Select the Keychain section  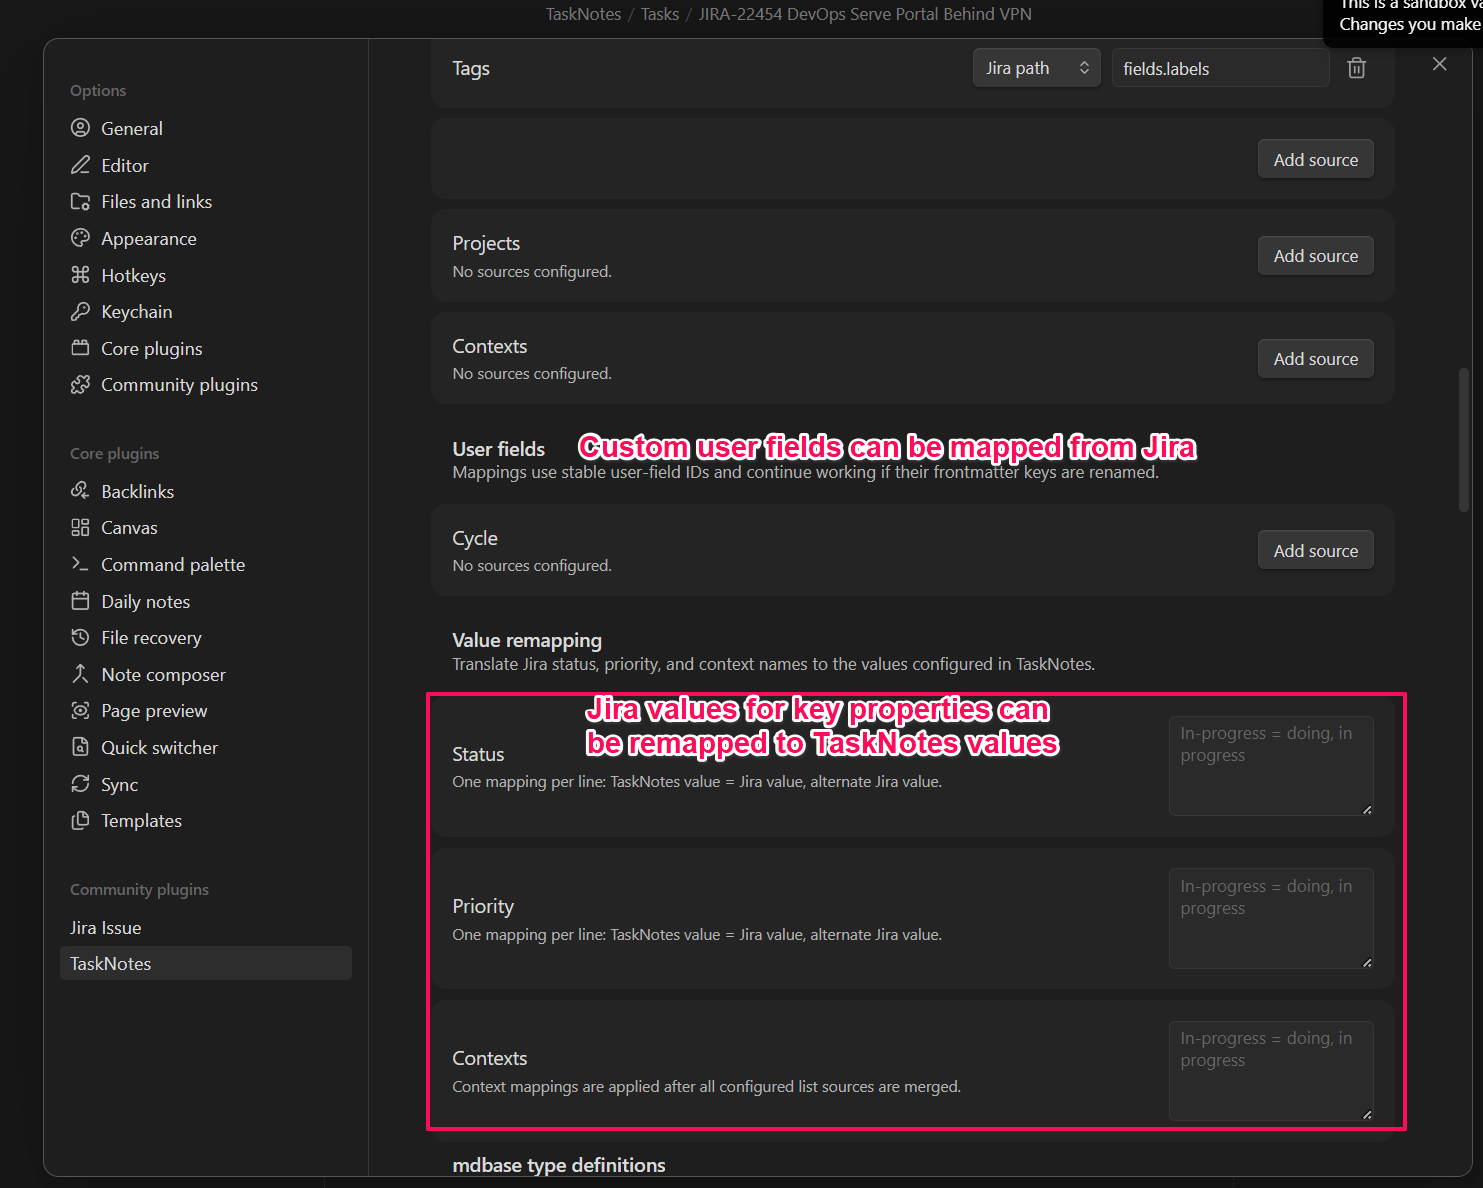(x=206, y=311)
